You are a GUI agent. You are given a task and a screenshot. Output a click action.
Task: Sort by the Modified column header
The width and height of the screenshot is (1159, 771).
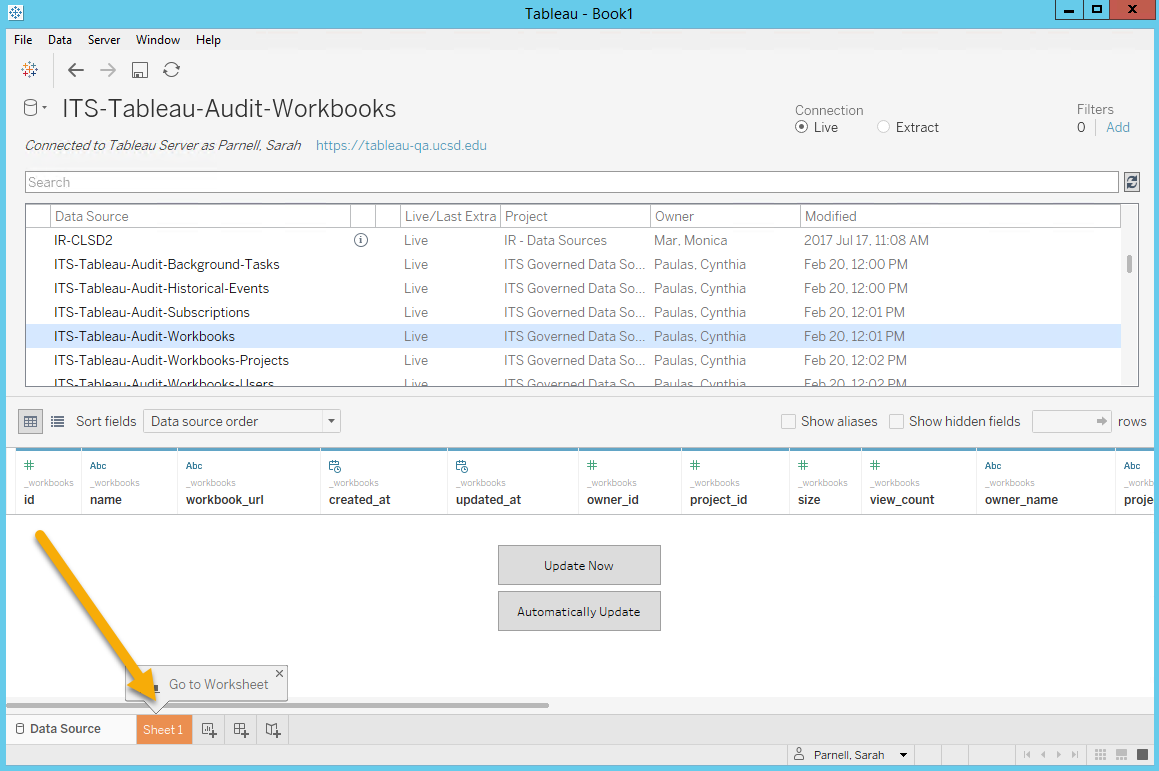(x=960, y=217)
